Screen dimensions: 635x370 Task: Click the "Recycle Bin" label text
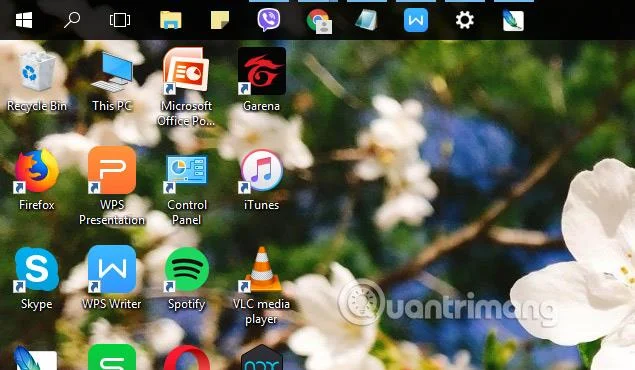pyautogui.click(x=37, y=106)
